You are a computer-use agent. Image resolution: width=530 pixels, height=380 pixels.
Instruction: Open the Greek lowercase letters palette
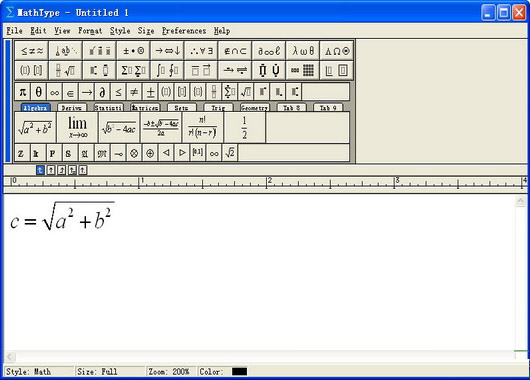pyautogui.click(x=303, y=51)
